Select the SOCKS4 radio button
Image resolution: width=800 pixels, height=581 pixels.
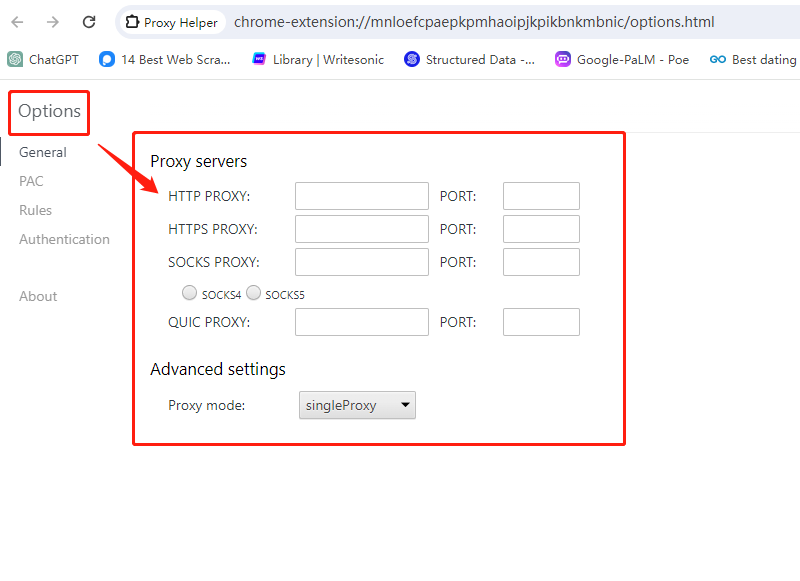[189, 293]
